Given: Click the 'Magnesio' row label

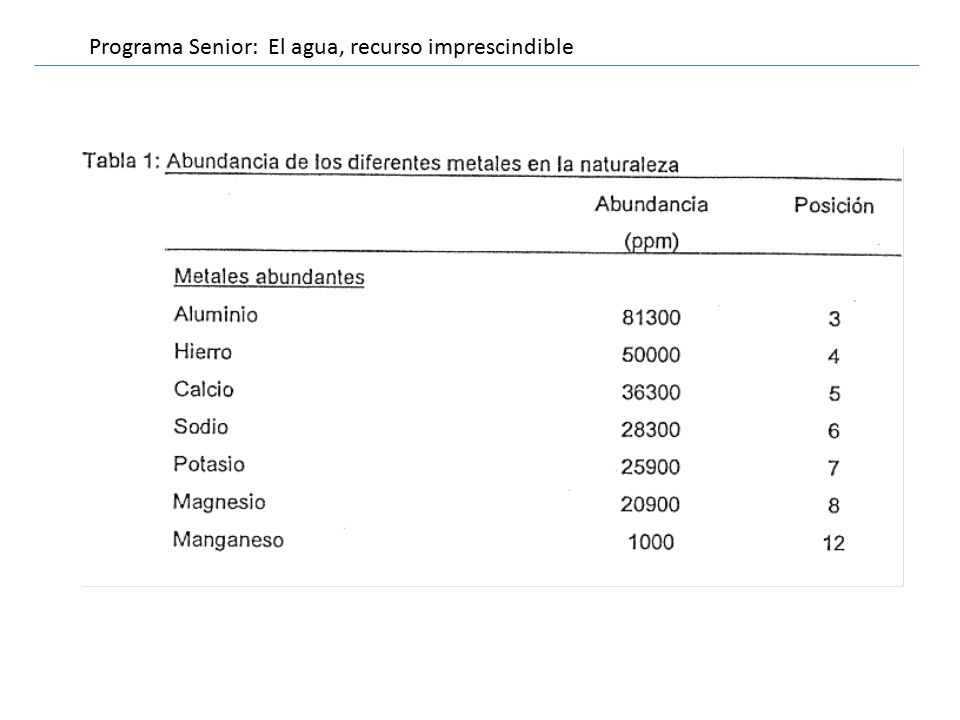Looking at the screenshot, I should [219, 502].
